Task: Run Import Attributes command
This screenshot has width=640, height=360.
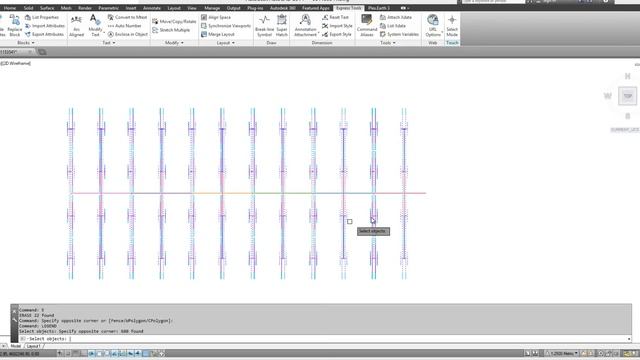Action: (44, 26)
